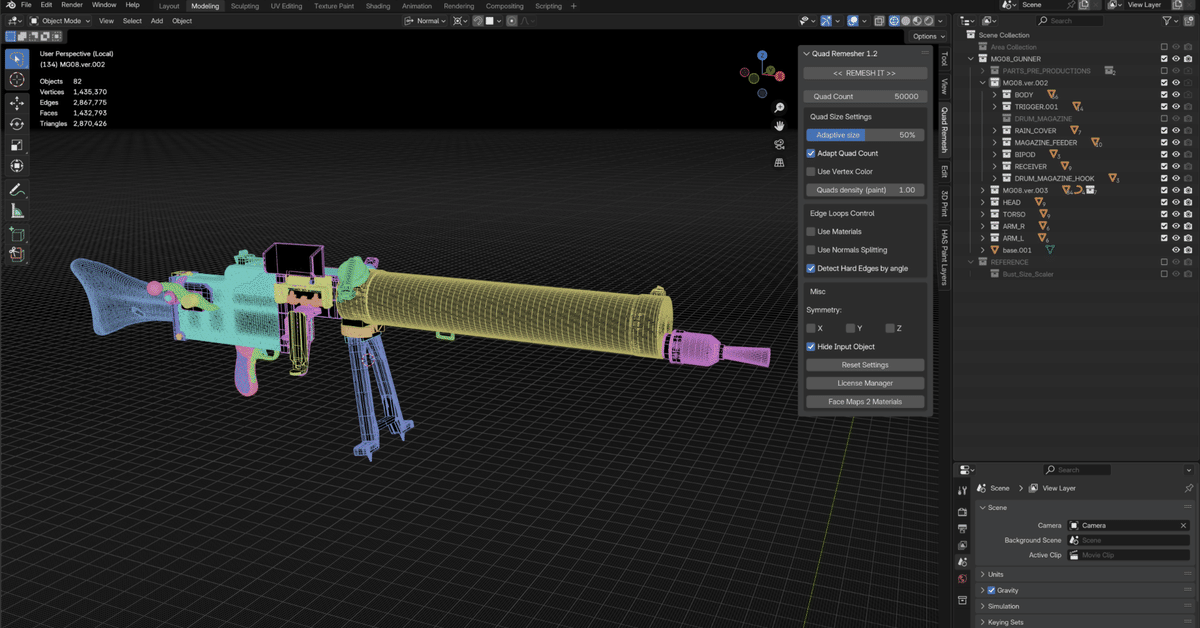Click the Reset Settings button
This screenshot has height=628, width=1200.
pyautogui.click(x=866, y=365)
